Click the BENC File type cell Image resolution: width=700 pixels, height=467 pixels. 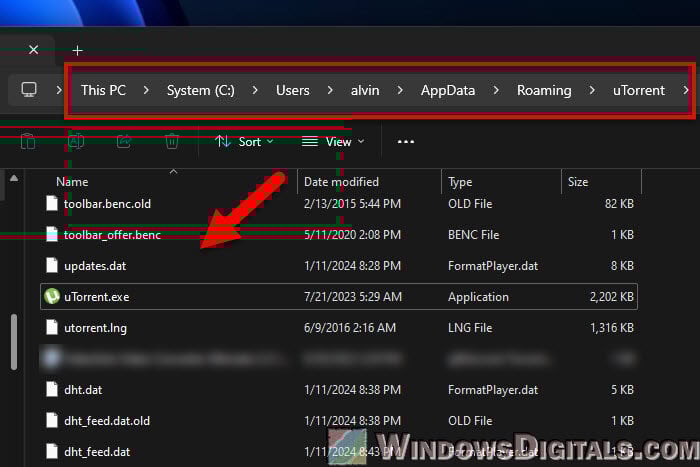click(x=473, y=235)
